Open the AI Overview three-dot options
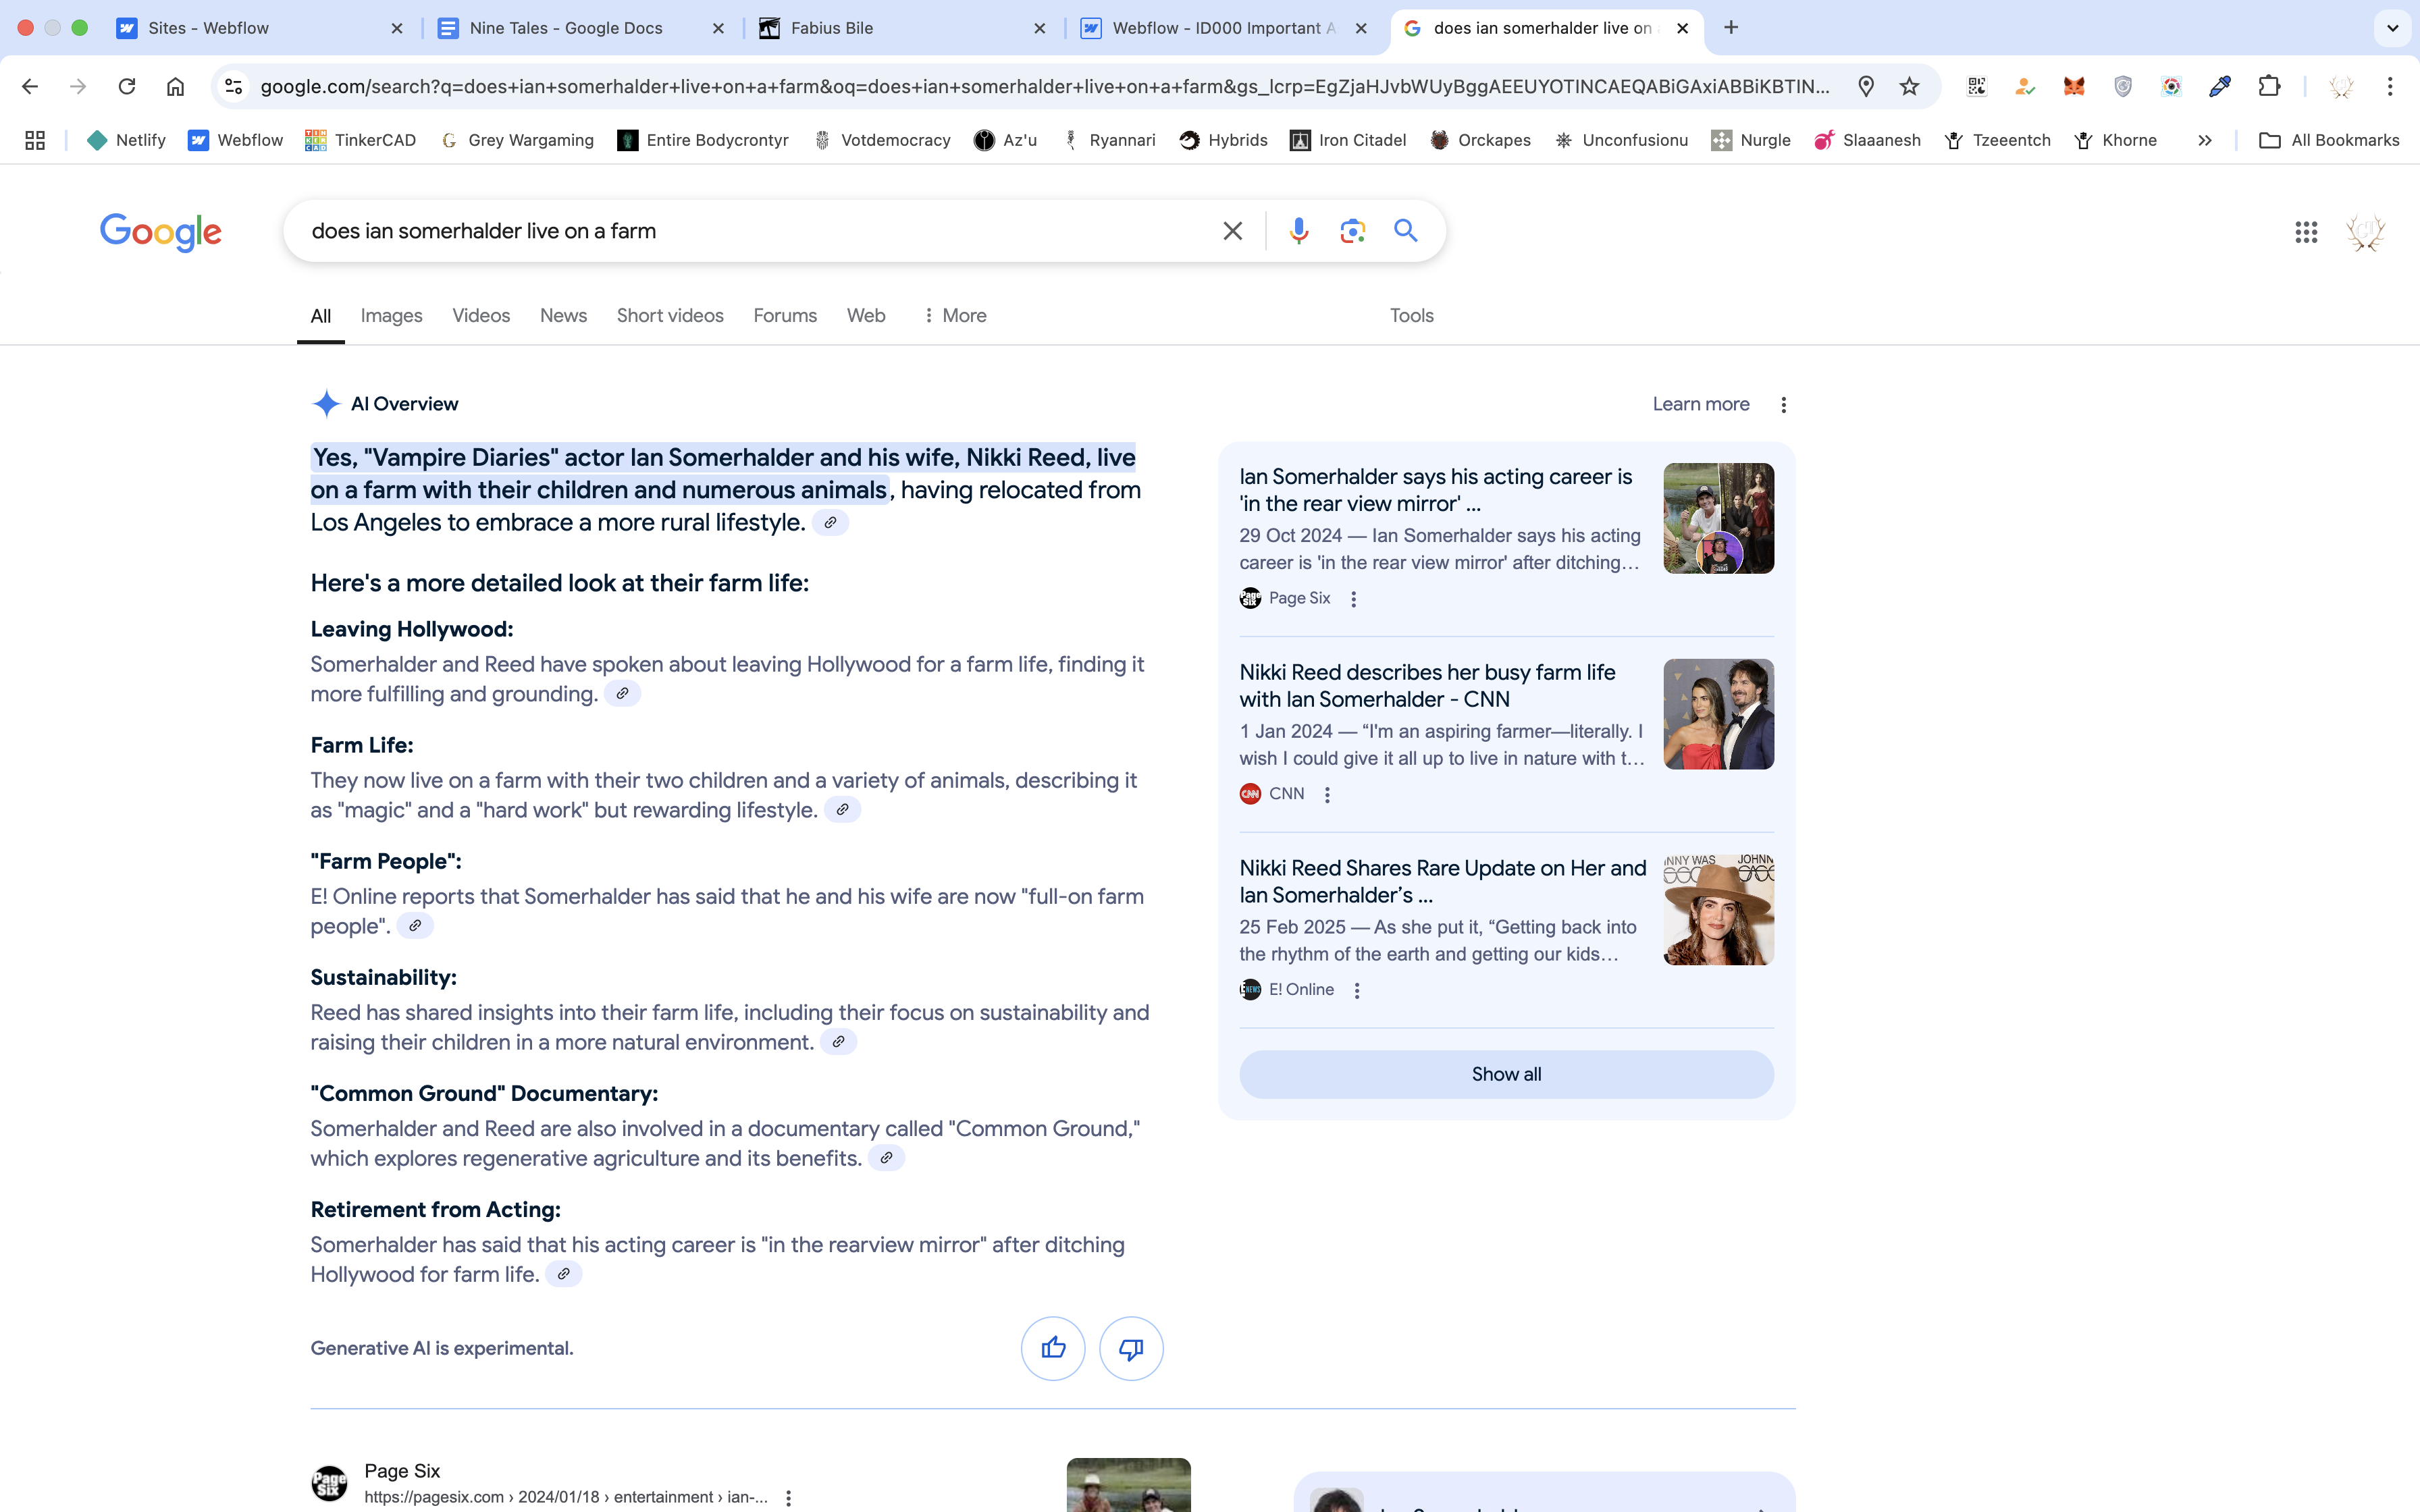This screenshot has height=1512, width=2420. pyautogui.click(x=1783, y=404)
